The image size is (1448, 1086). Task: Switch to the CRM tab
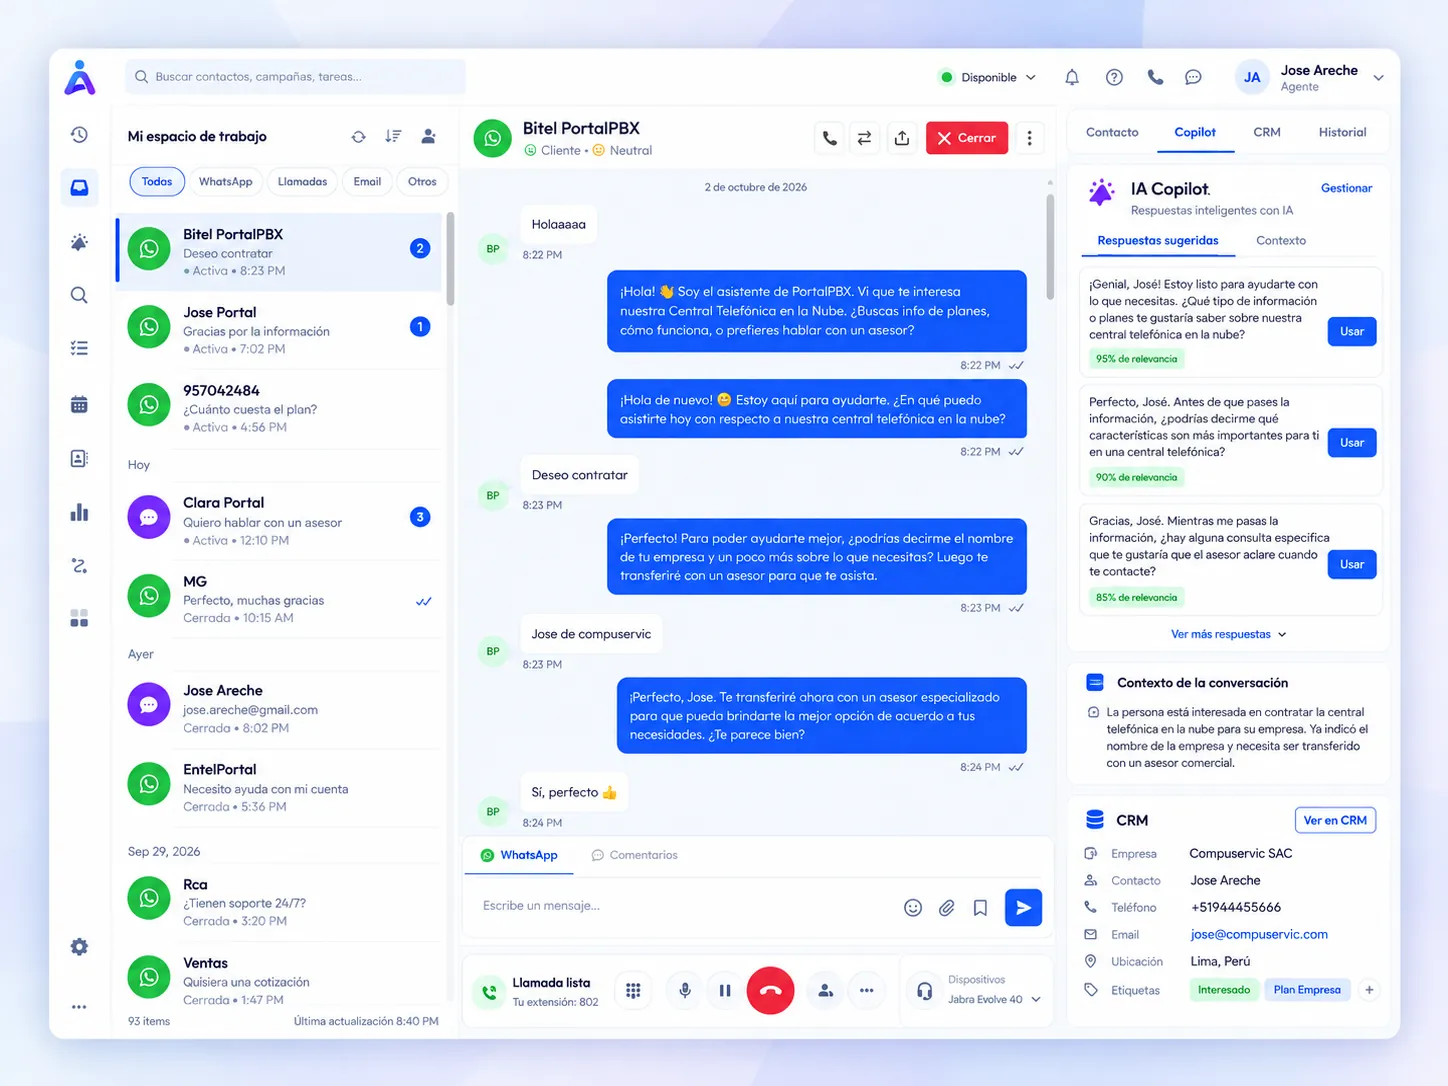(x=1267, y=132)
